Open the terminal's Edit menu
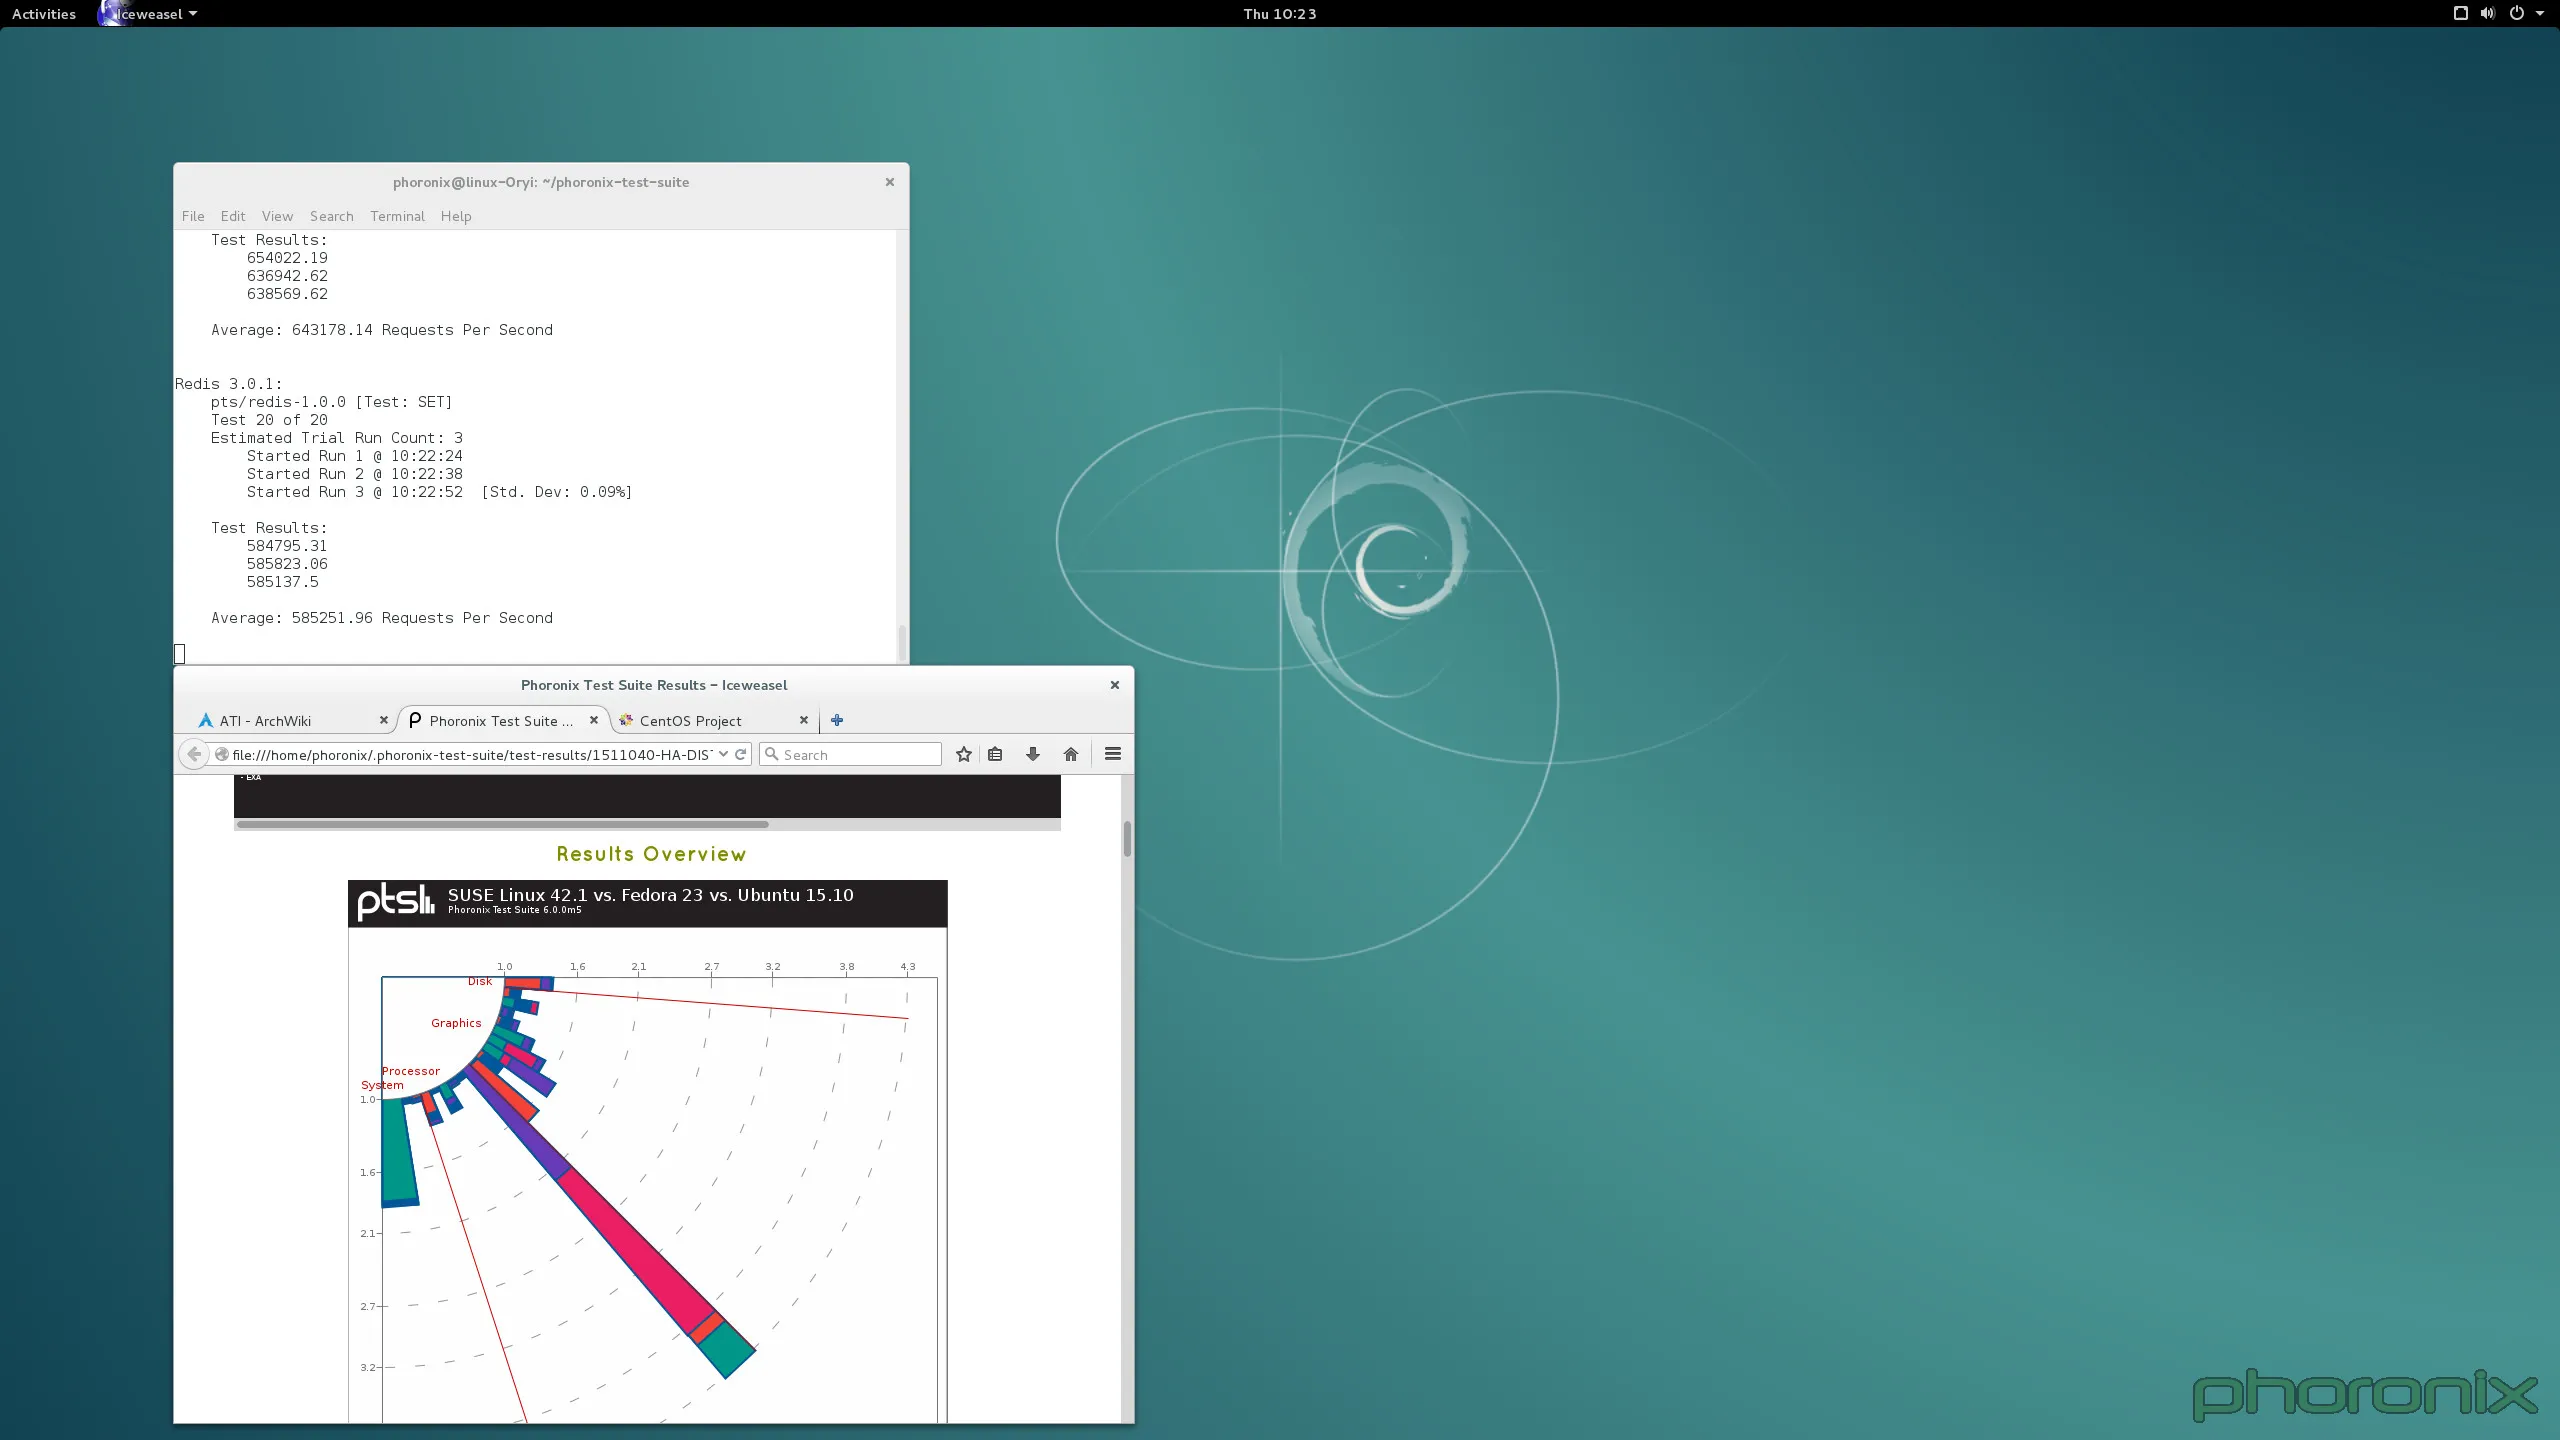Screen dimensions: 2560x1440 232,216
